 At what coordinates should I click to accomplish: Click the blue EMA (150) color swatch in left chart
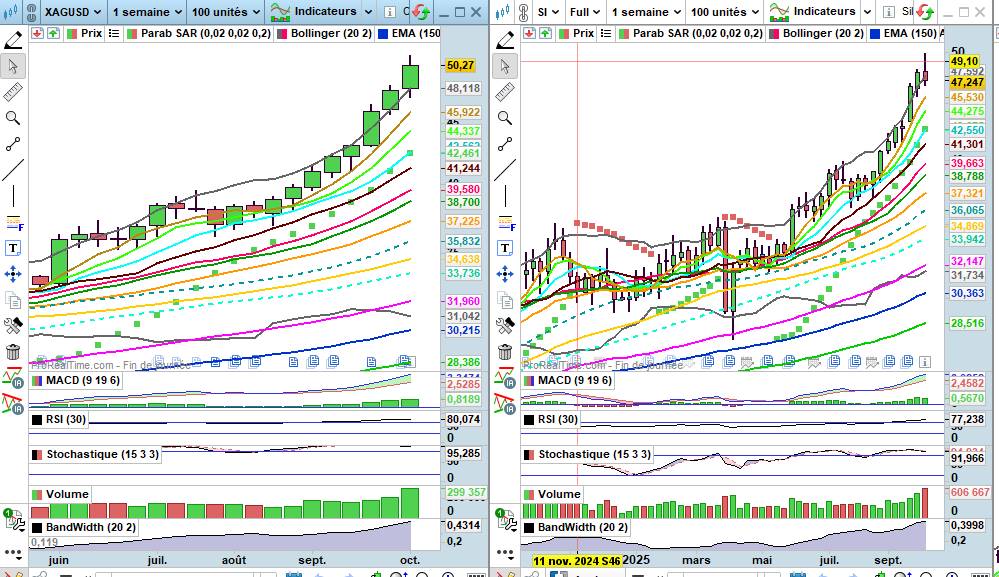383,33
